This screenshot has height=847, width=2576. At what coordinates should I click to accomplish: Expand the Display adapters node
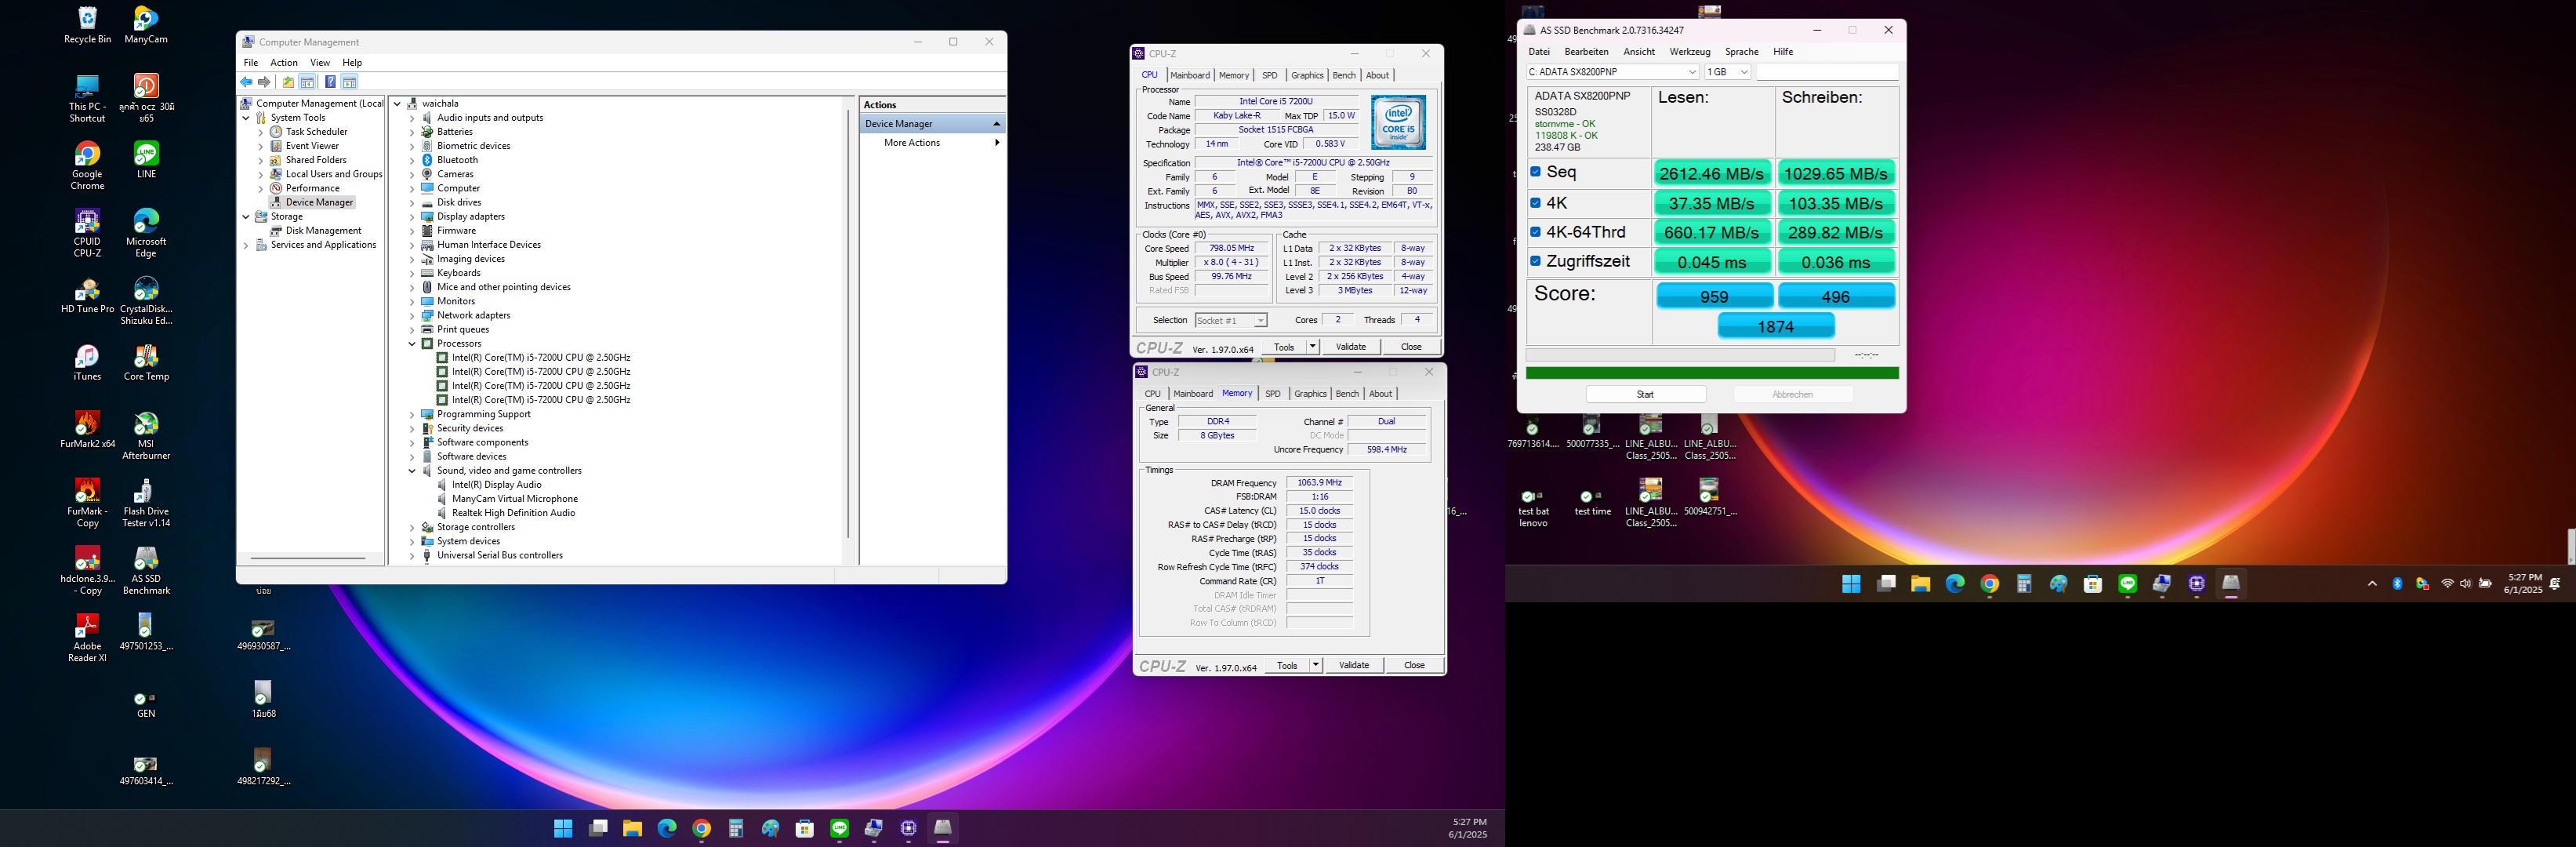(x=412, y=216)
